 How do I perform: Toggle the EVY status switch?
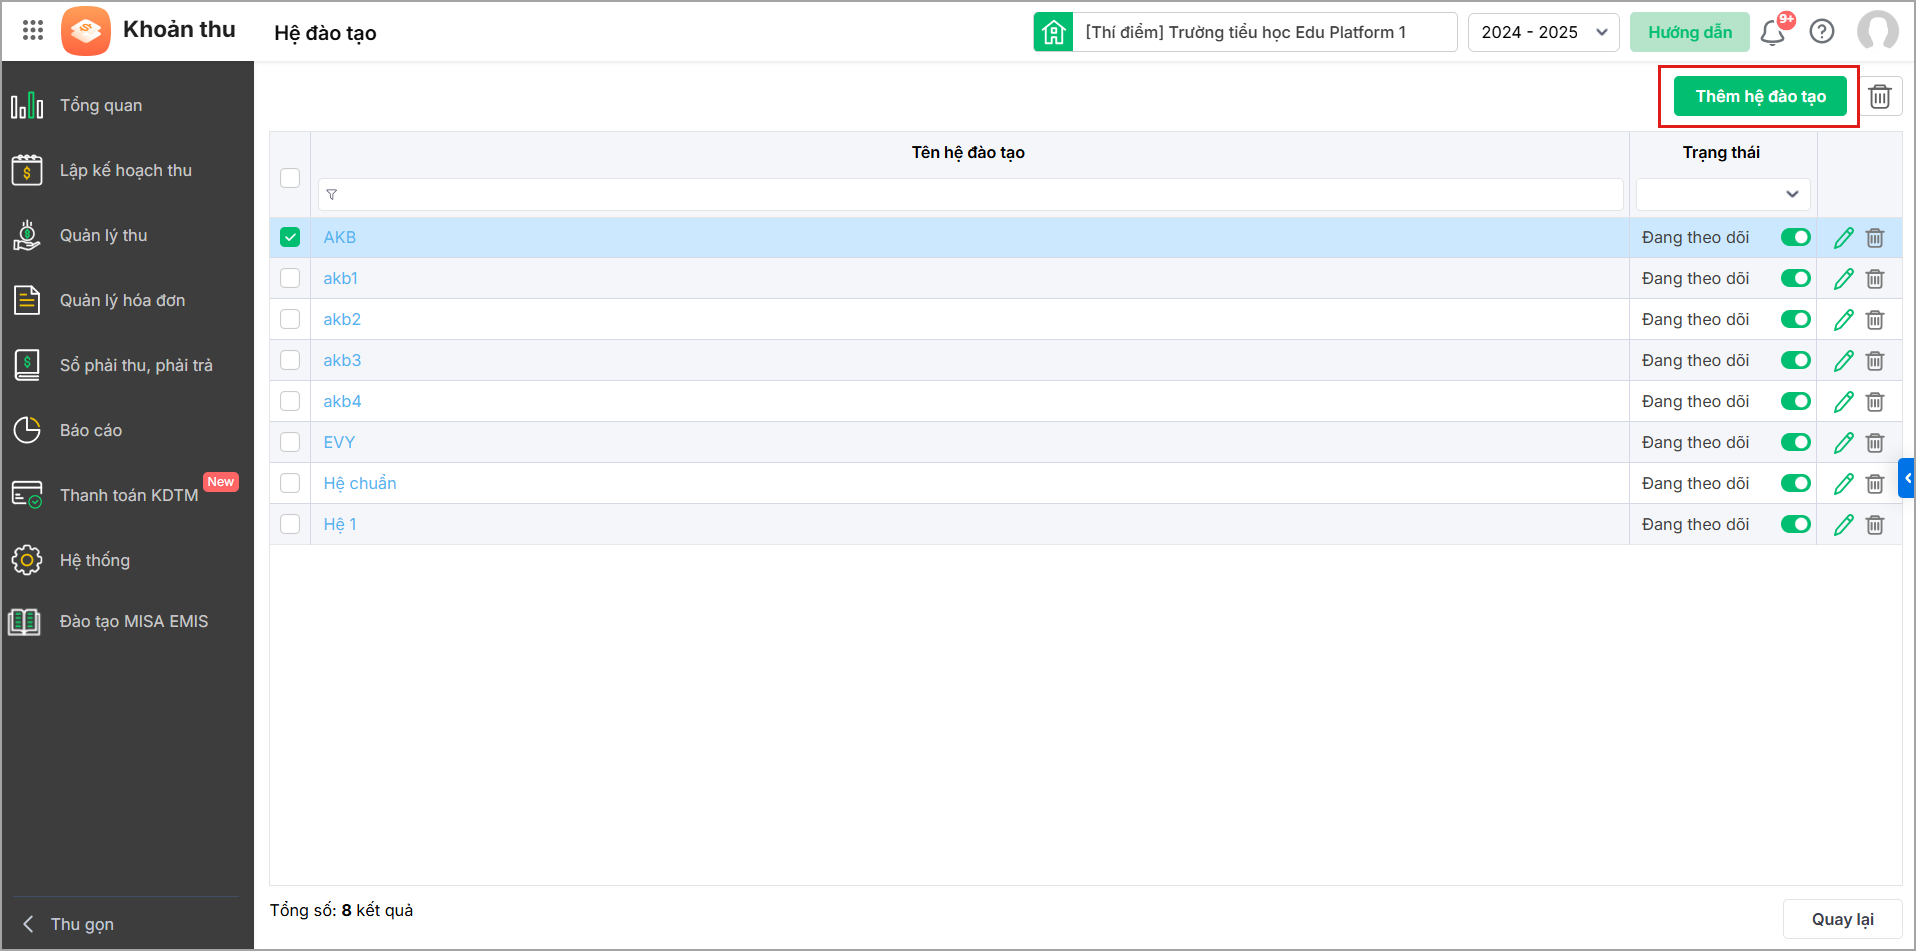click(1796, 442)
